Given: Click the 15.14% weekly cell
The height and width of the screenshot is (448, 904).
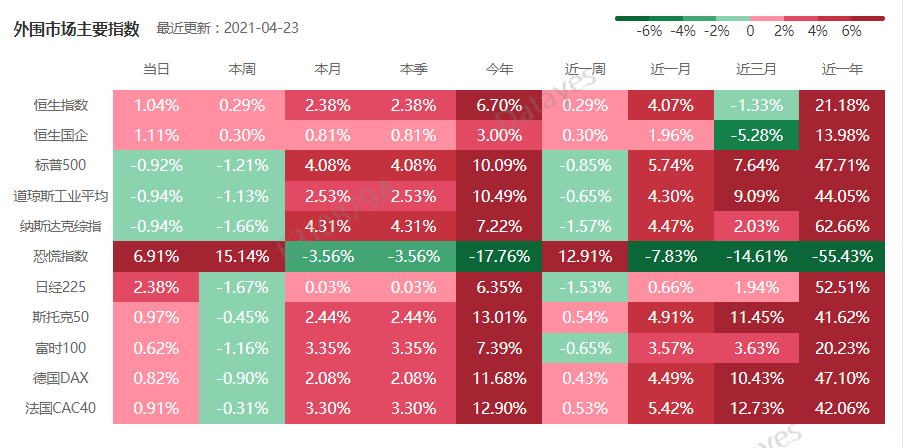Looking at the screenshot, I should coord(242,256).
